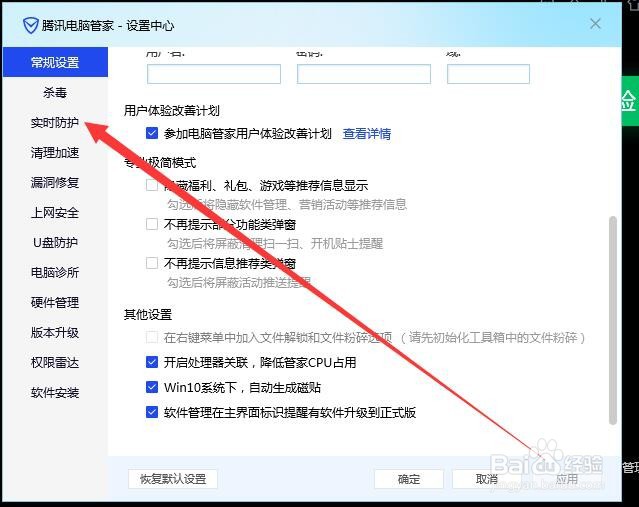Click the first proxy input field
639x507 pixels.
click(x=214, y=74)
